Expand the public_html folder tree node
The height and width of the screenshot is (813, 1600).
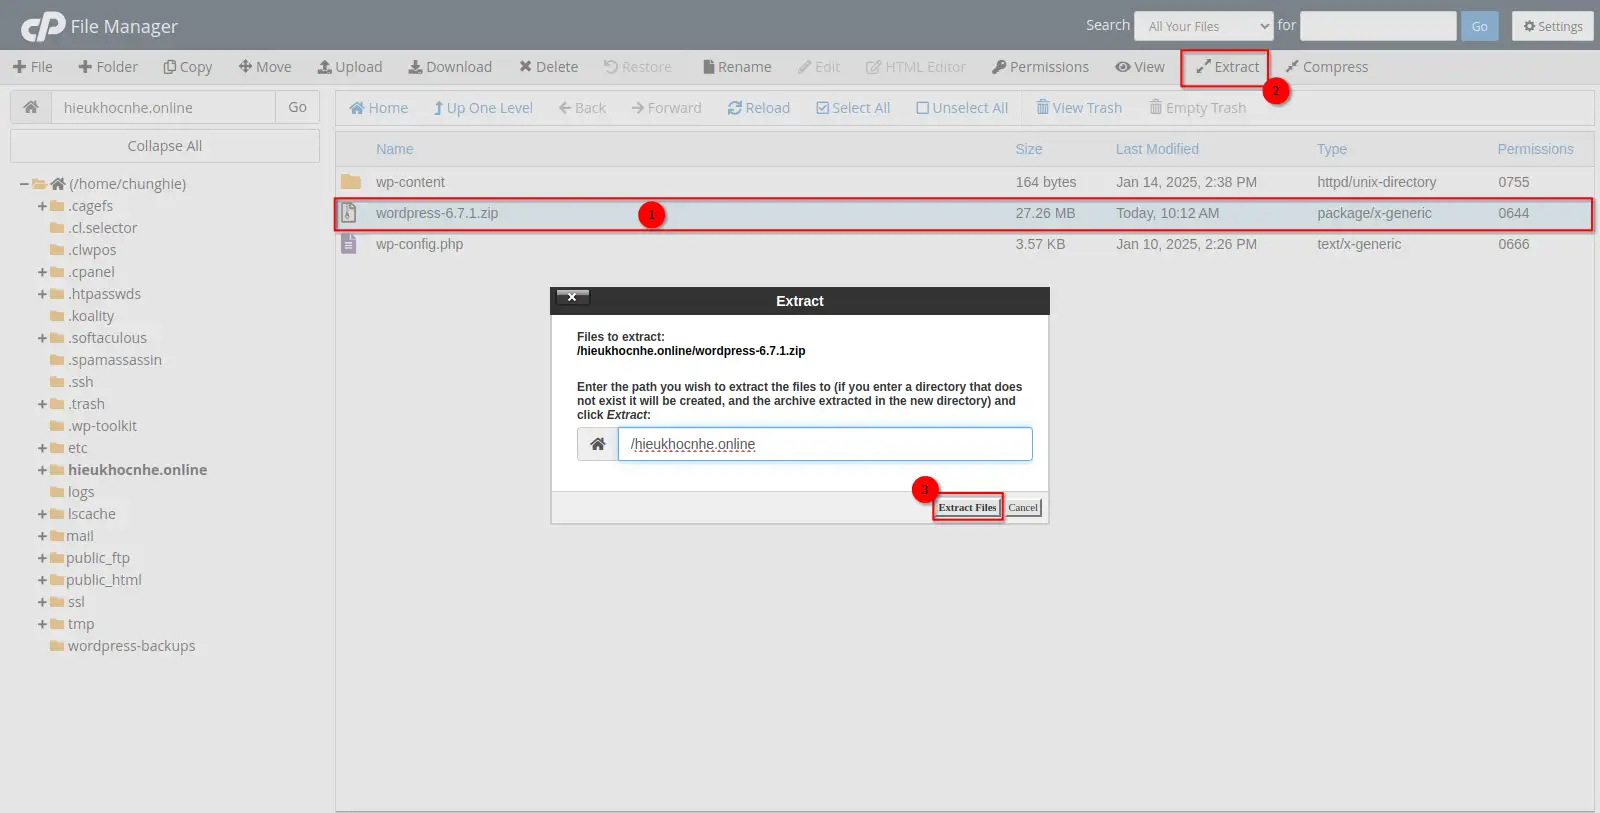click(42, 580)
